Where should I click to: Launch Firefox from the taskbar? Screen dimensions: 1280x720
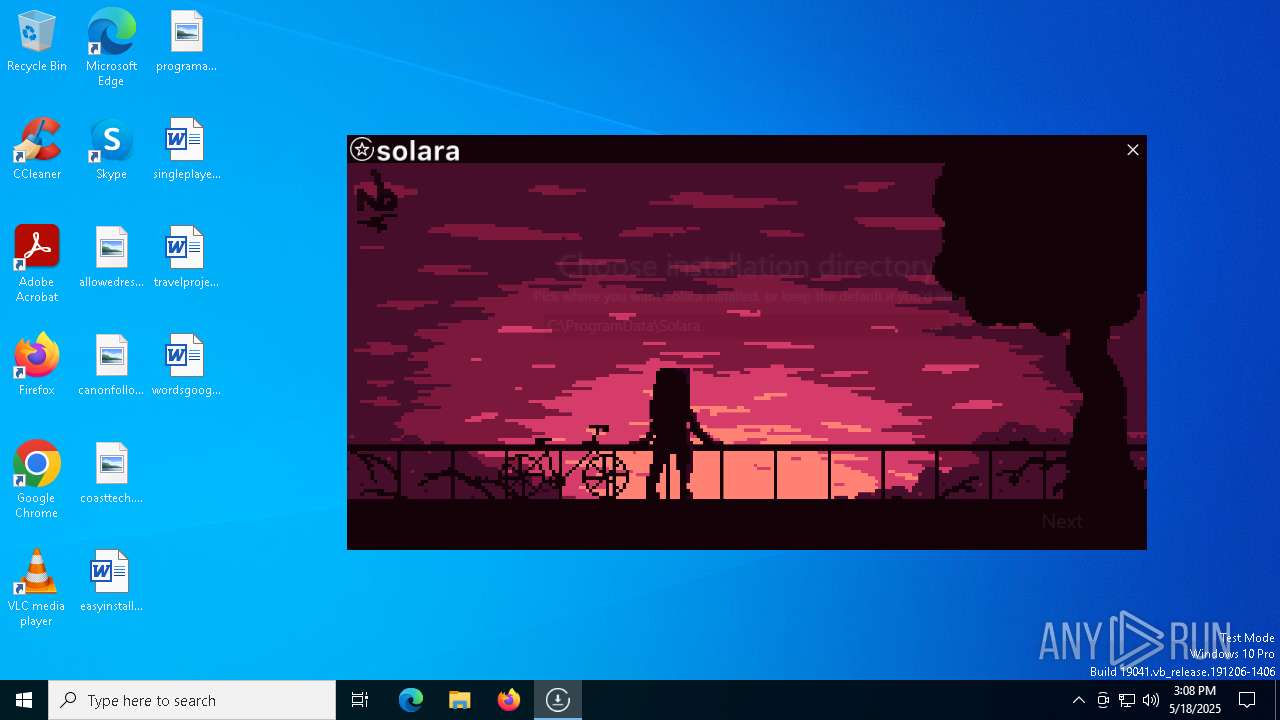click(509, 700)
